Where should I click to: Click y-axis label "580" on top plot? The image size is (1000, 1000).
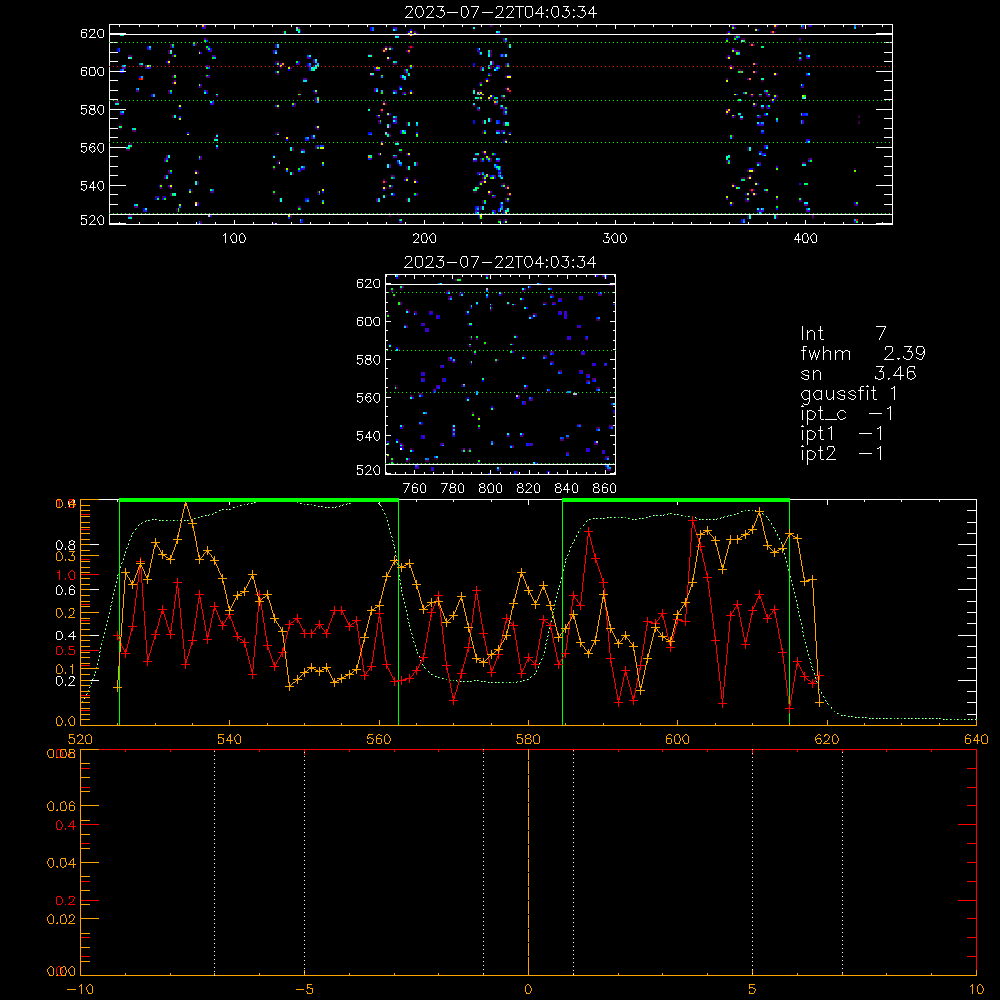point(92,110)
